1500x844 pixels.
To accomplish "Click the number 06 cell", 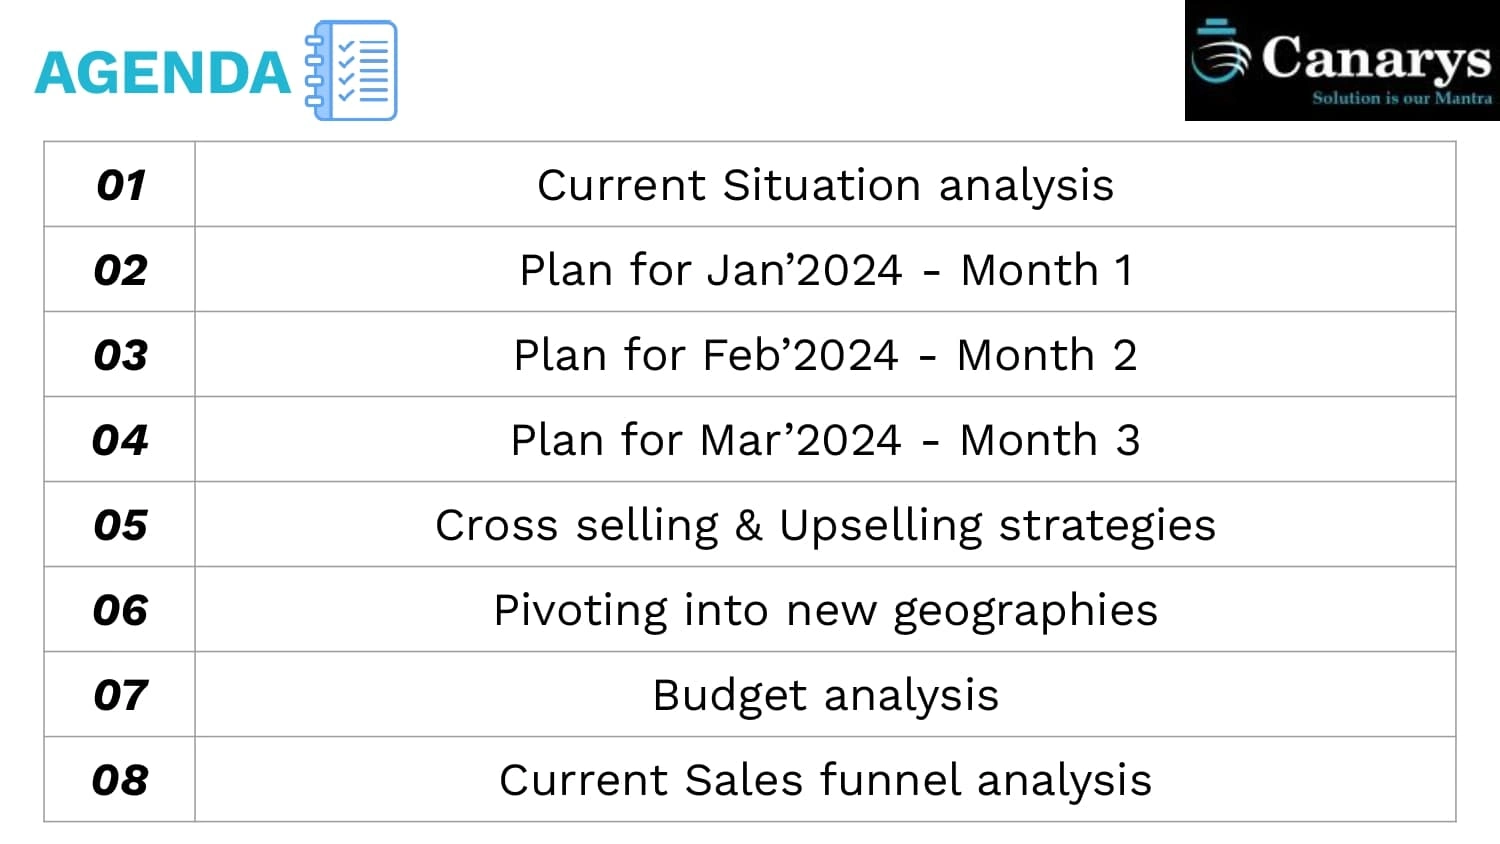I will point(120,610).
